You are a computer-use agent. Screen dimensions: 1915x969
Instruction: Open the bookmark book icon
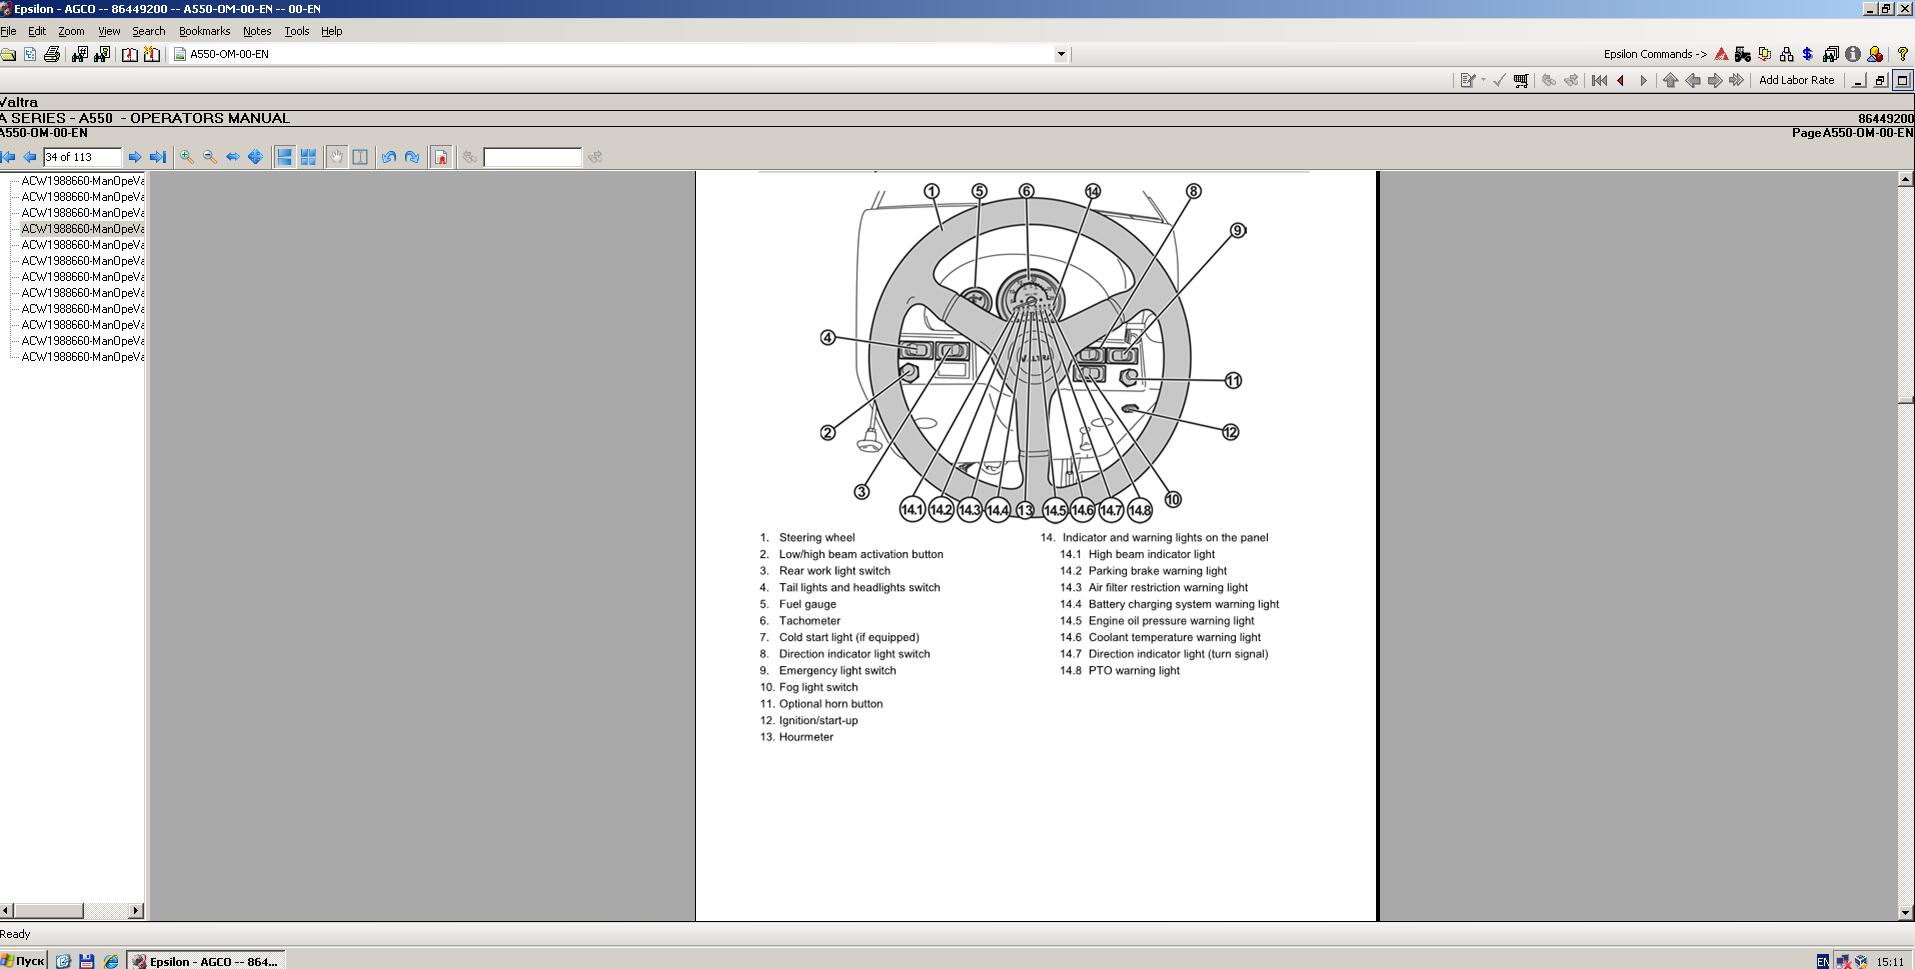point(130,54)
